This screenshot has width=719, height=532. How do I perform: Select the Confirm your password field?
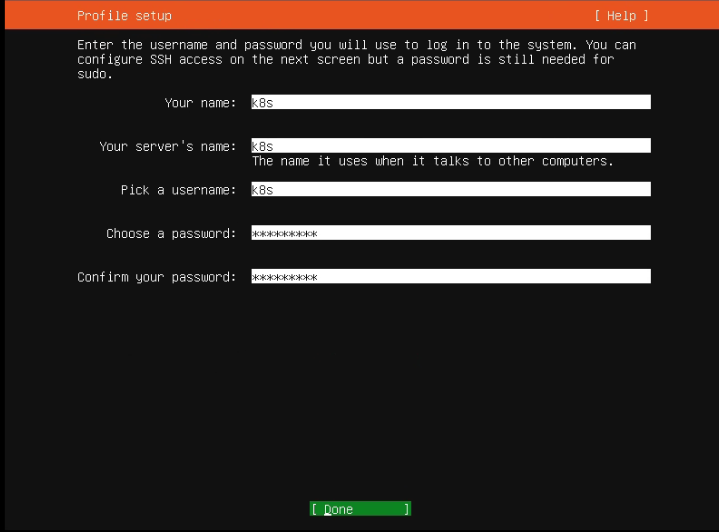click(x=451, y=277)
